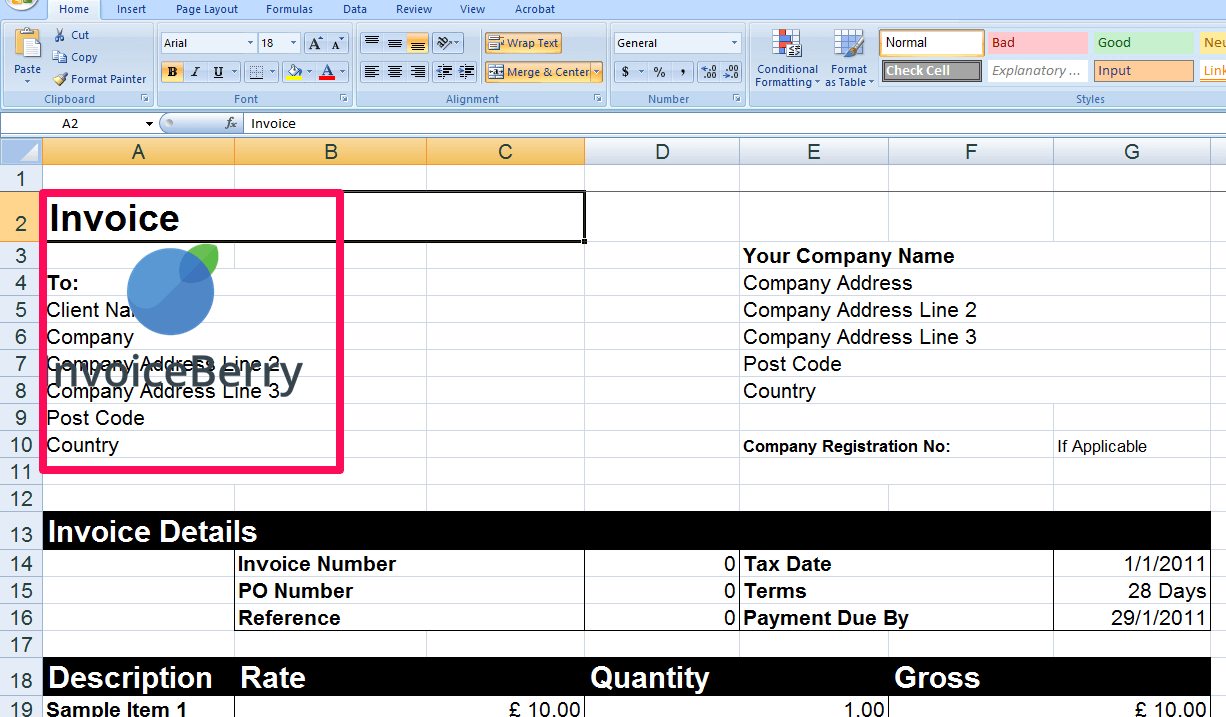Apply the Bad cell style
Image resolution: width=1226 pixels, height=717 pixels.
pyautogui.click(x=1037, y=43)
